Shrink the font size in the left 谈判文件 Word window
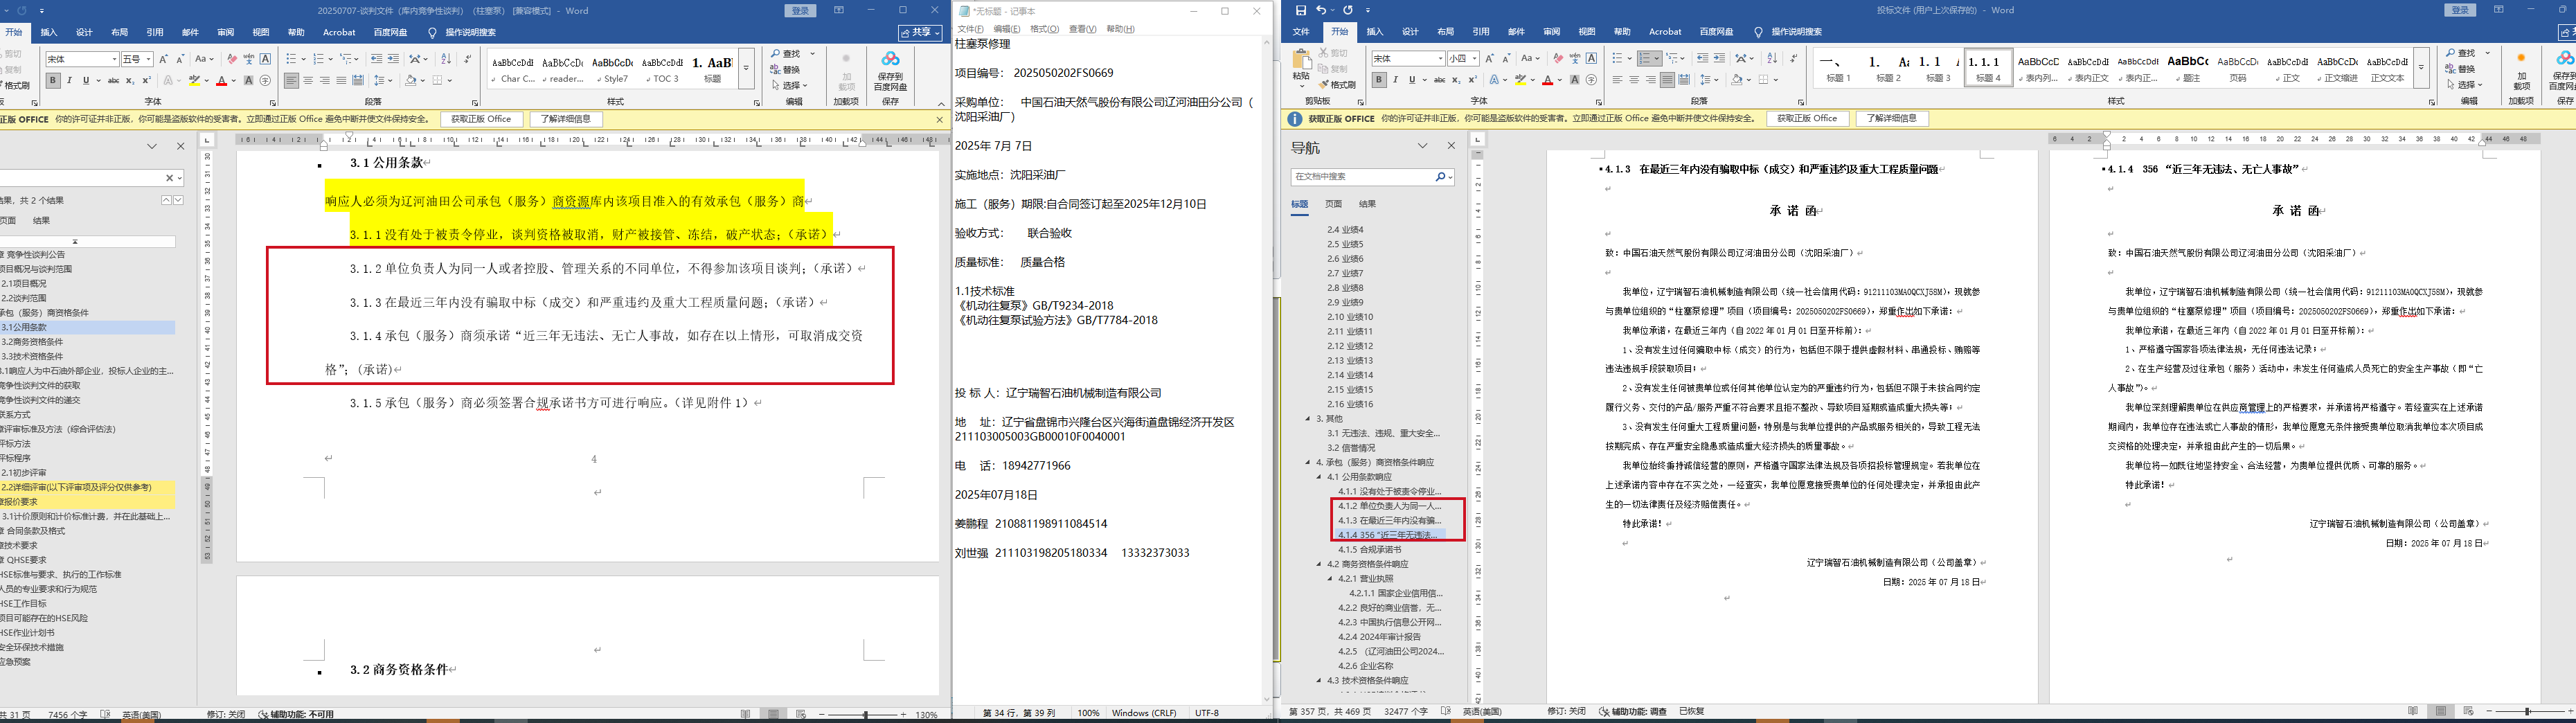This screenshot has height=723, width=2576. [180, 59]
